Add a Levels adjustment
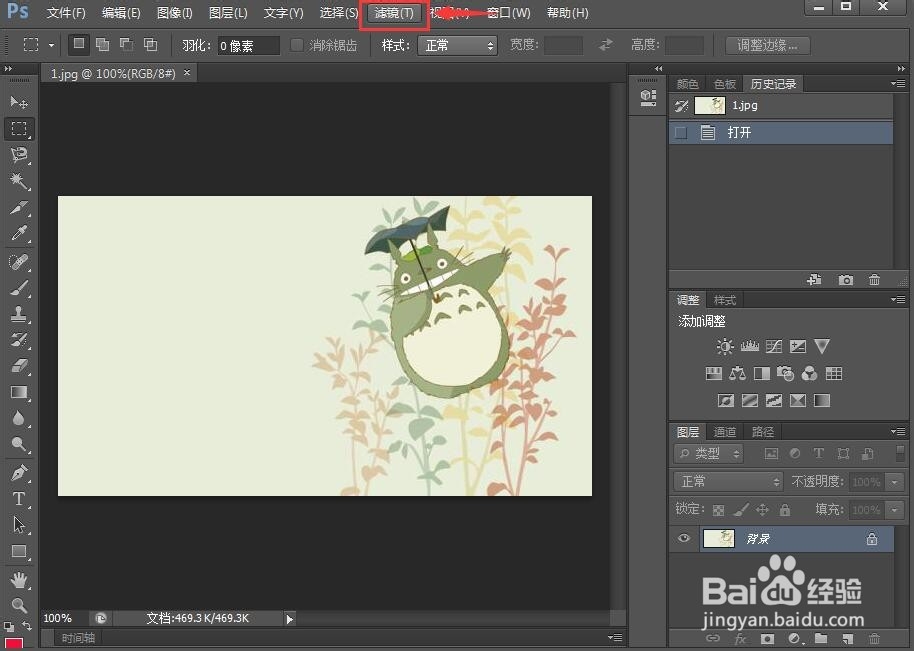 (x=749, y=346)
